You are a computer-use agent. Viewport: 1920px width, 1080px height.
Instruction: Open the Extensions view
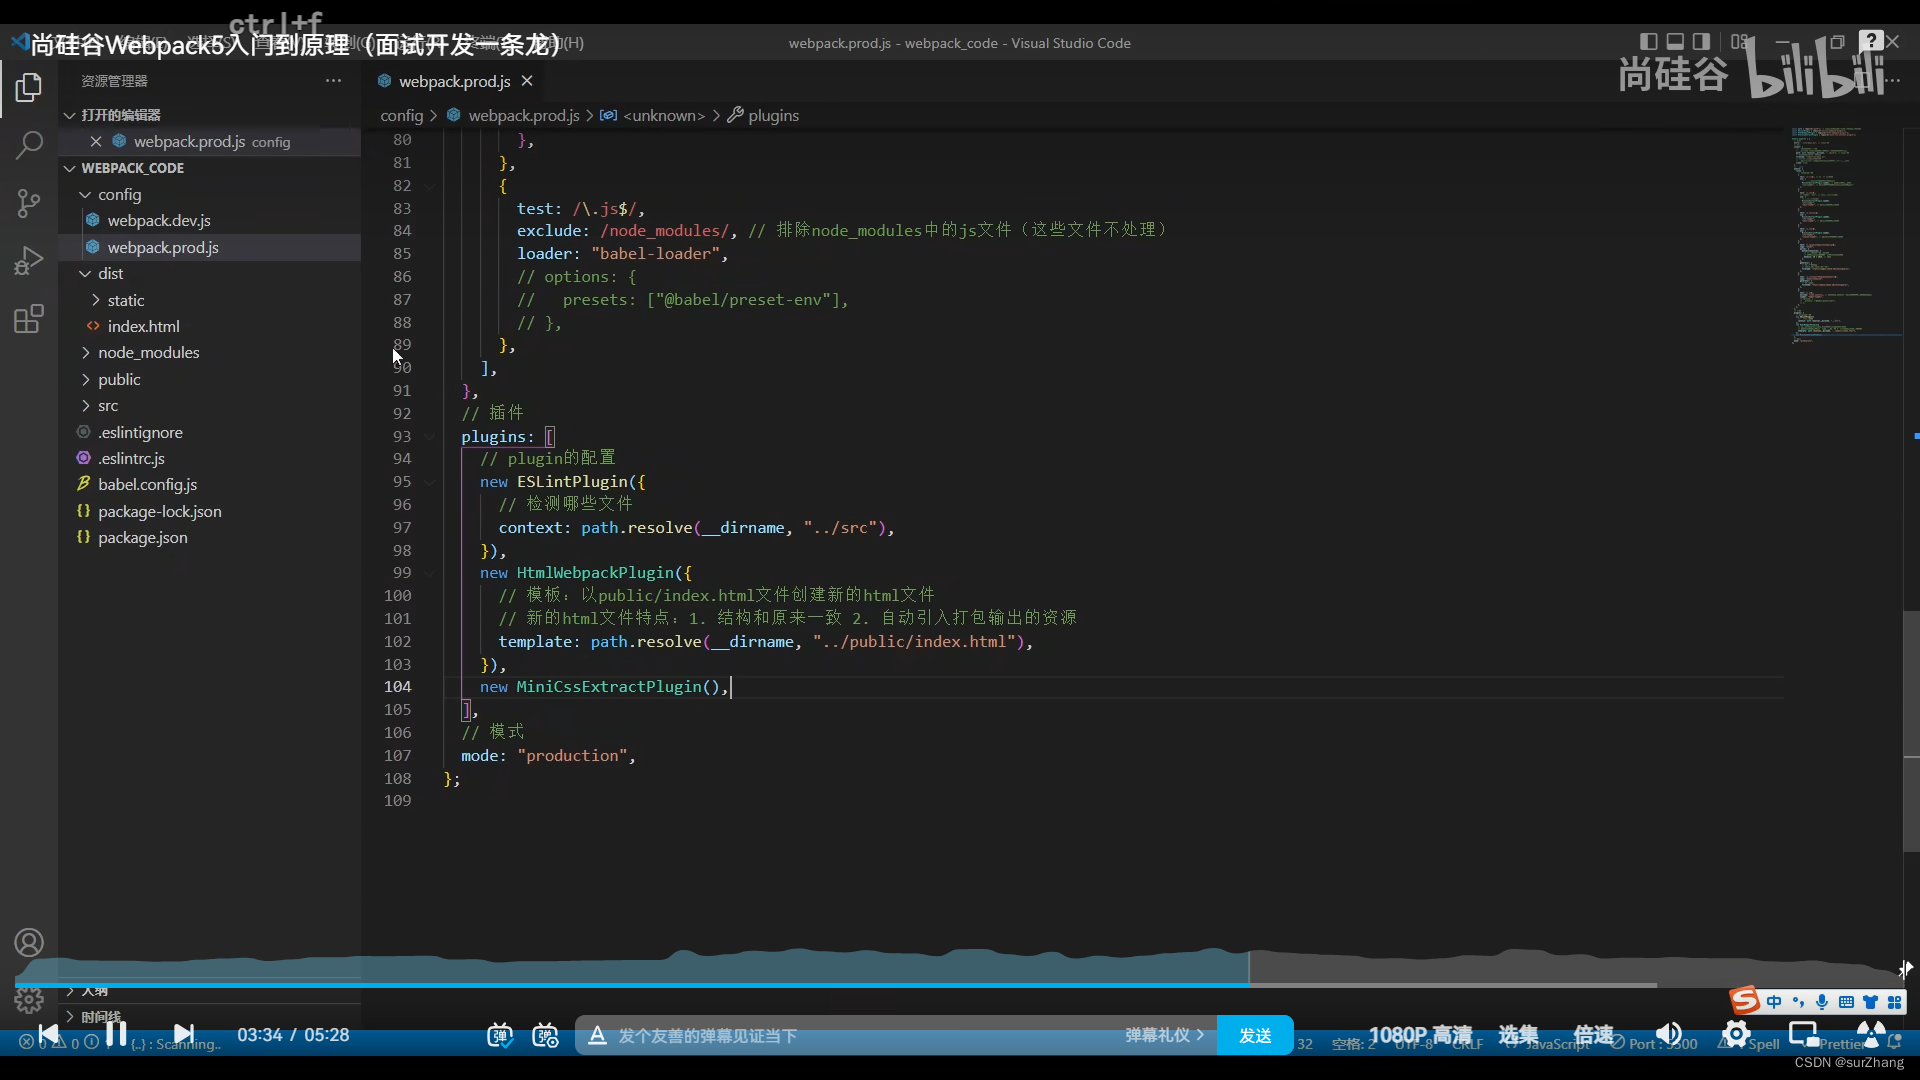pyautogui.click(x=29, y=319)
